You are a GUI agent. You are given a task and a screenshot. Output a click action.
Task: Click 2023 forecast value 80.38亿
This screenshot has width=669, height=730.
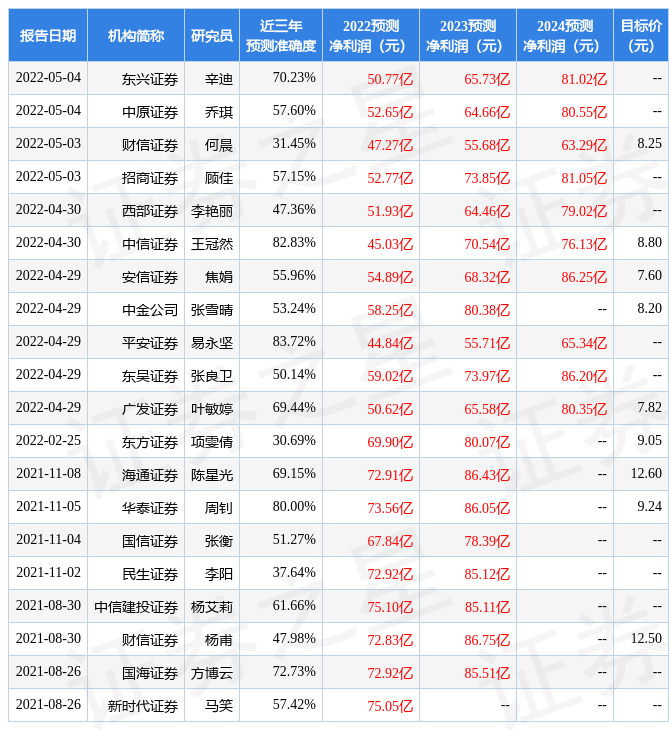(x=487, y=311)
